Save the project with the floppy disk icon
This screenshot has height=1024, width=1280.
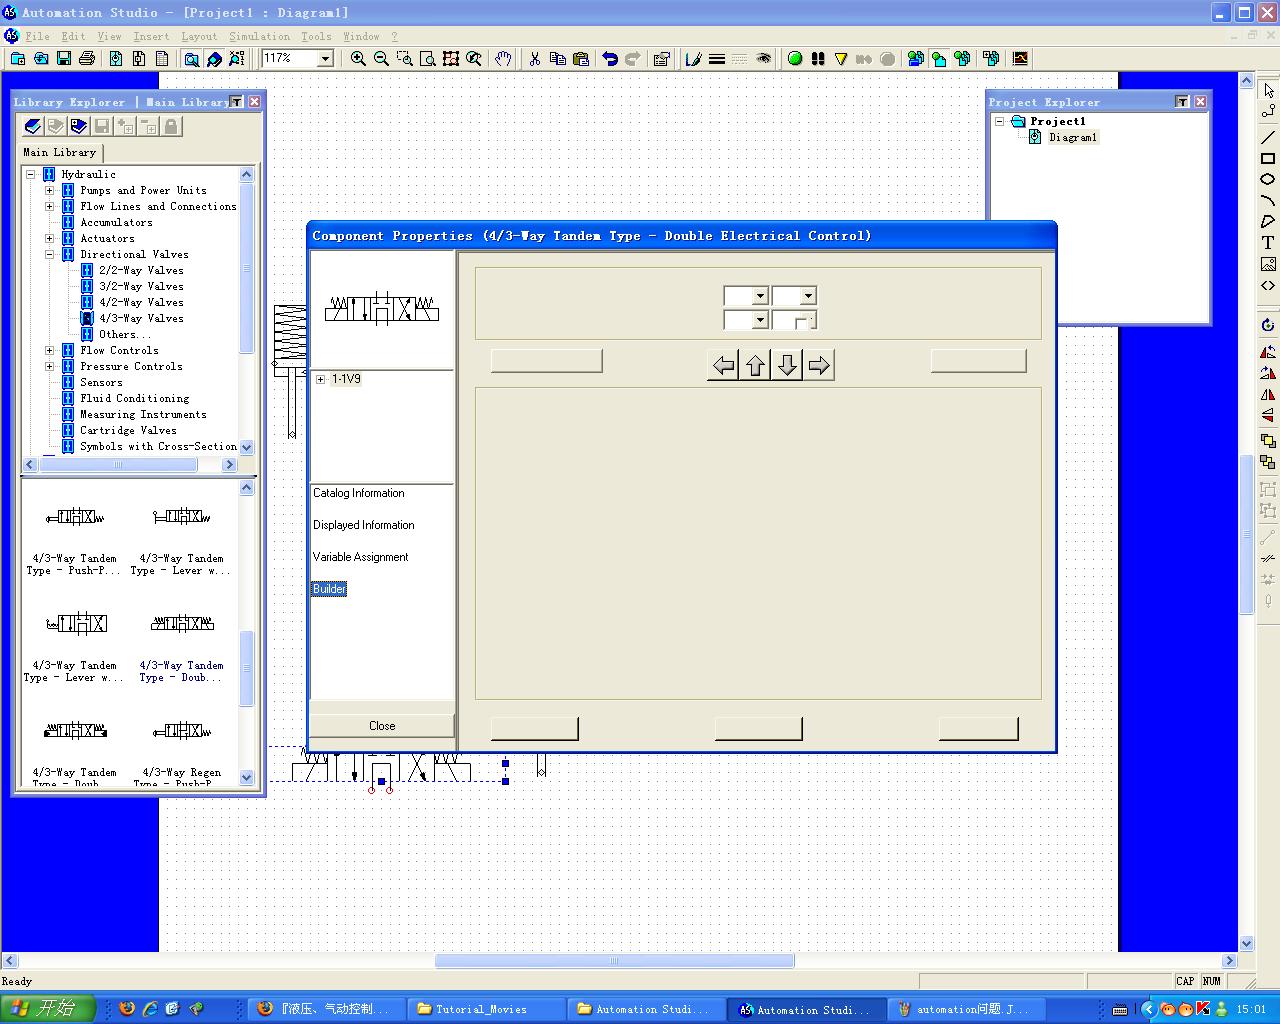64,59
